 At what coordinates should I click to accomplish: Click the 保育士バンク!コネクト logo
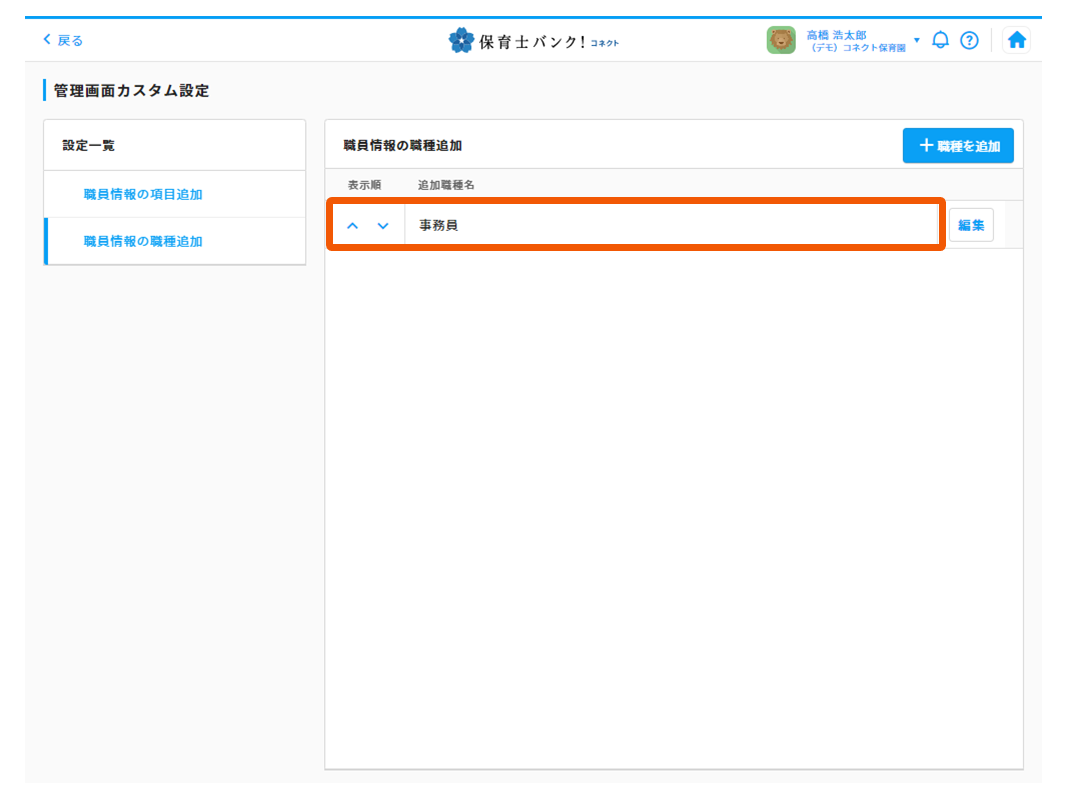[536, 40]
